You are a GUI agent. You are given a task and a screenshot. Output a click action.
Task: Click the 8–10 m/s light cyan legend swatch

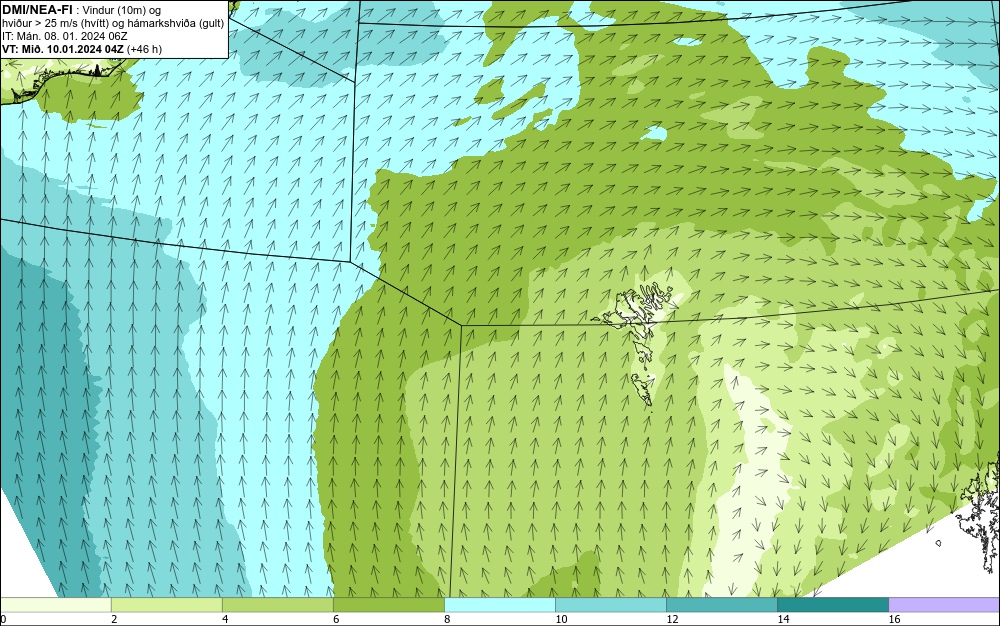click(499, 605)
